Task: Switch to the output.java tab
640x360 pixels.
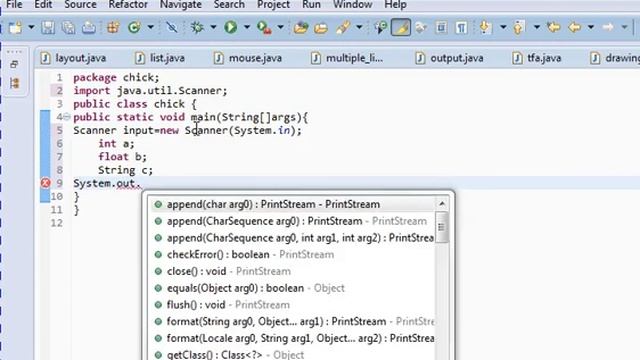Action: tap(449, 58)
